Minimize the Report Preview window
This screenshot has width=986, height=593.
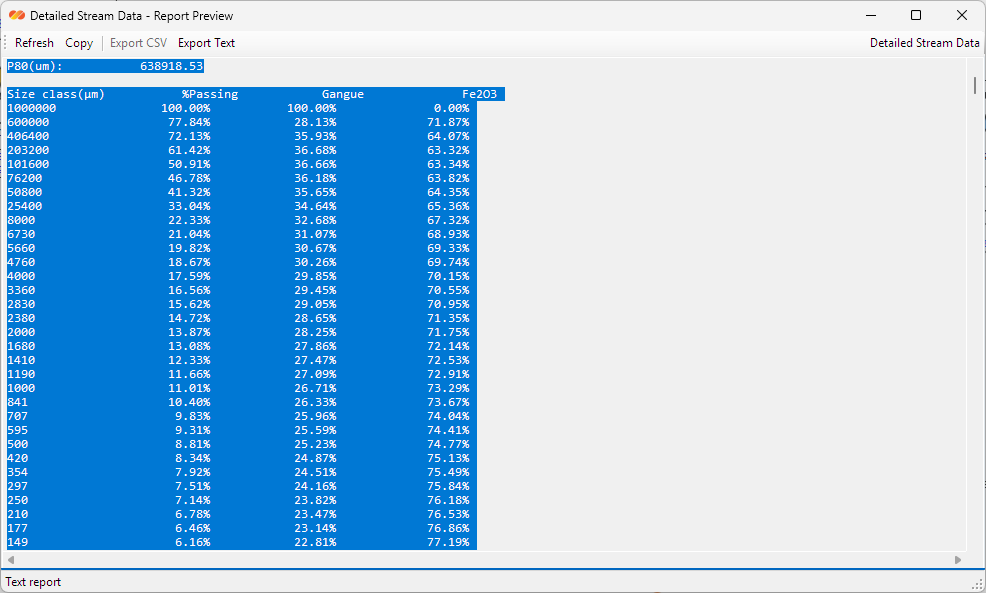click(871, 16)
